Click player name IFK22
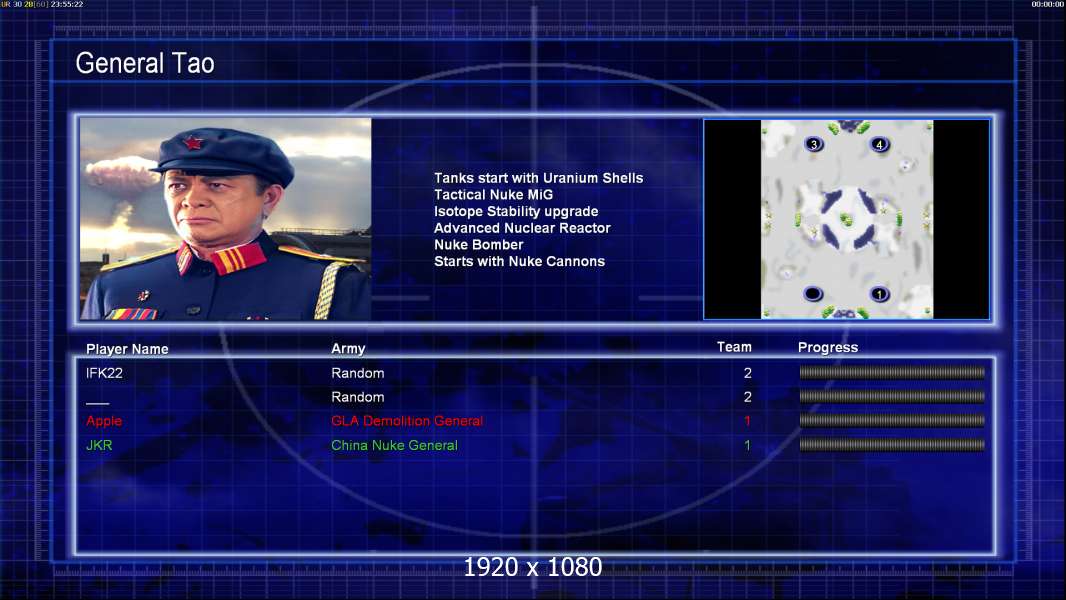Viewport: 1066px width, 600px height. (x=104, y=373)
